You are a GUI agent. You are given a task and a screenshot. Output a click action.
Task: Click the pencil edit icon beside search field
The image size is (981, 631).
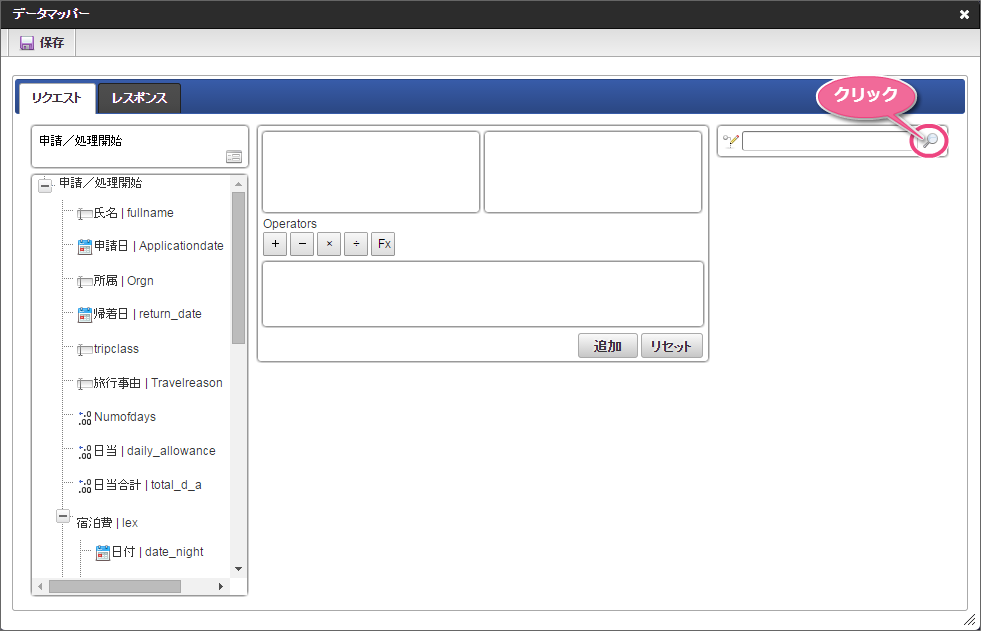tap(731, 141)
